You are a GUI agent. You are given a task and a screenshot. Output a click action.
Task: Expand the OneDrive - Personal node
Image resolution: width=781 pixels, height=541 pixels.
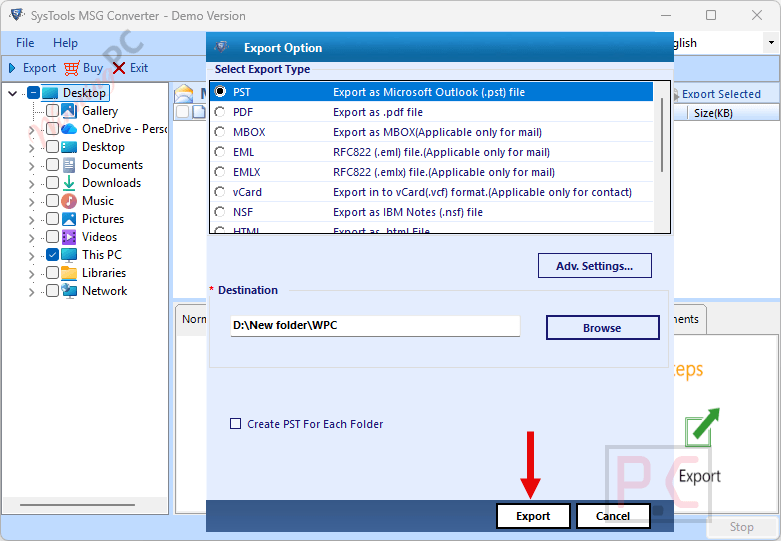[x=31, y=131]
